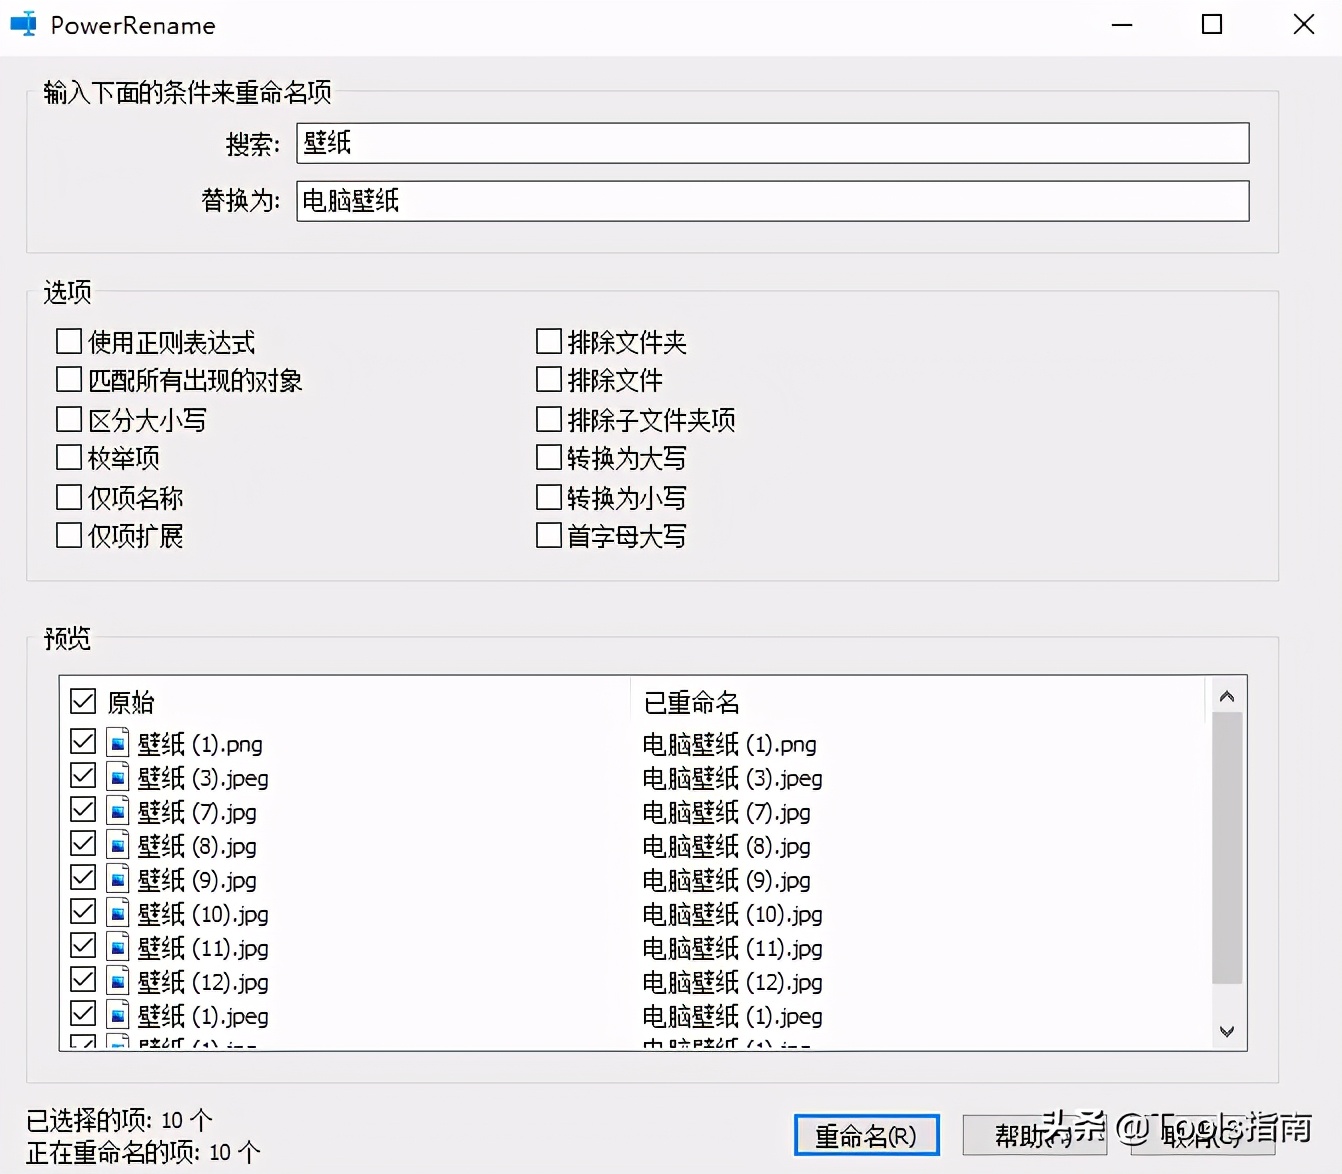Viewport: 1342px width, 1174px height.
Task: Click the image file icon for 壁纸 (1).jpeg
Action: (118, 1015)
